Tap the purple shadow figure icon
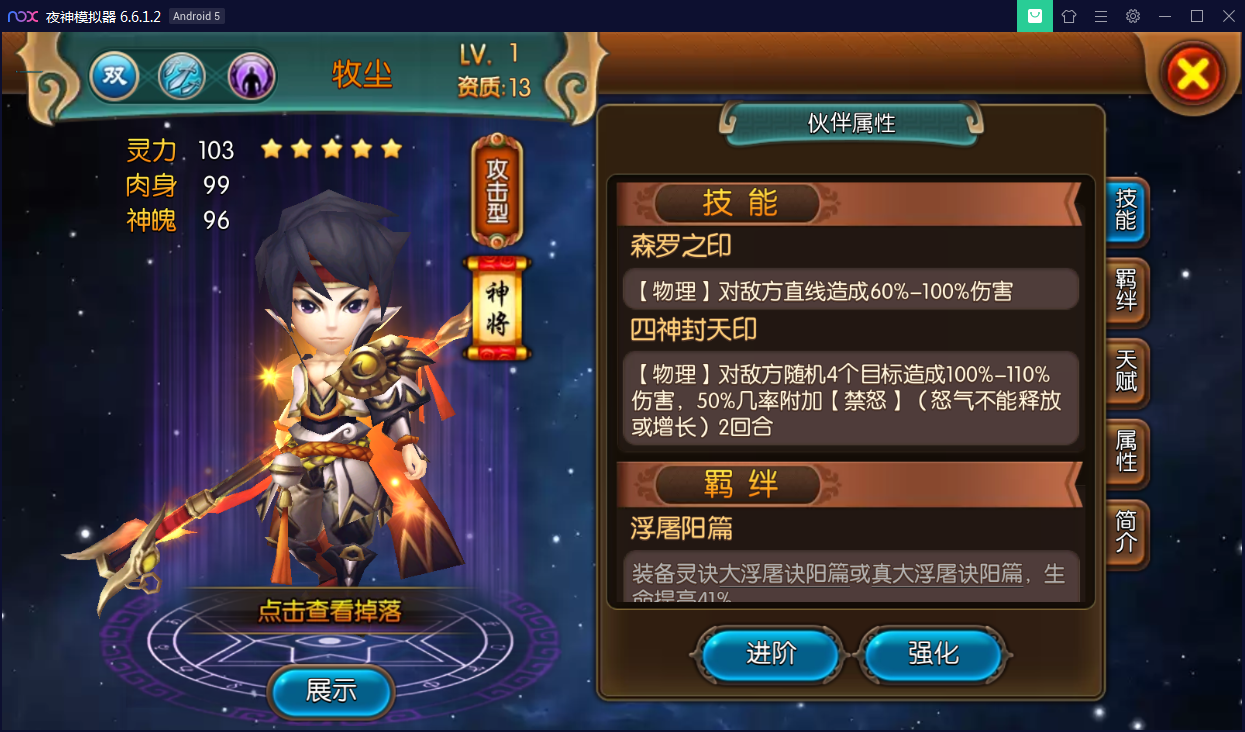 coord(251,77)
